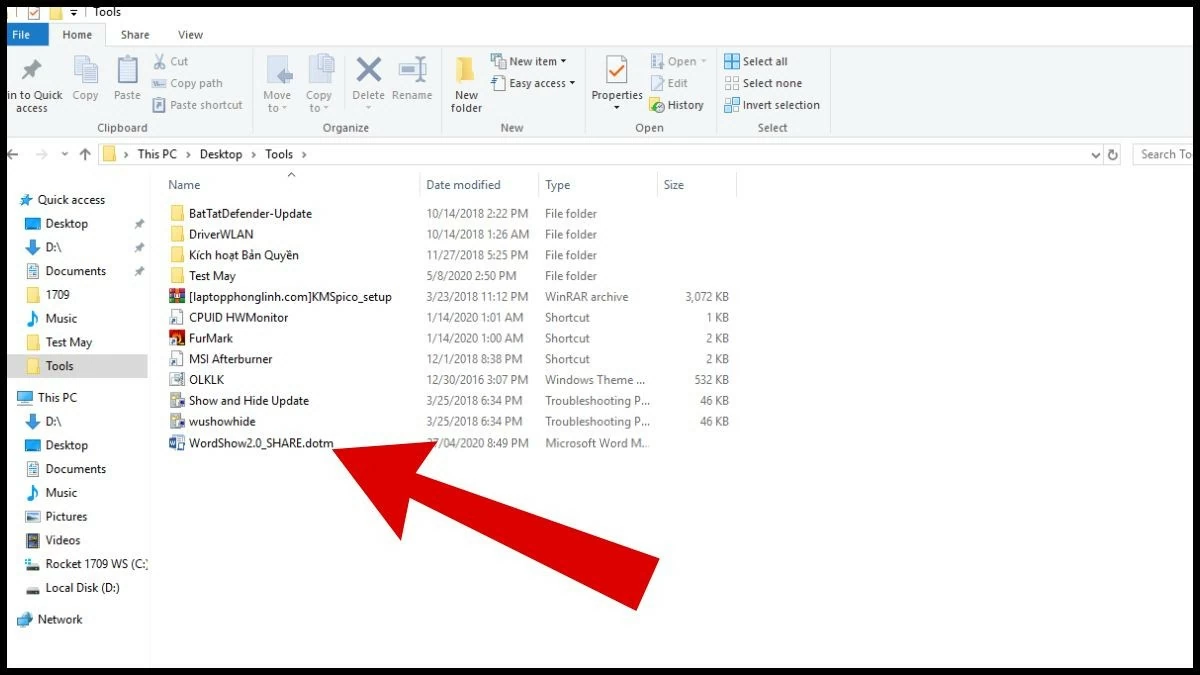Open History from the Open group
The height and width of the screenshot is (675, 1200).
click(677, 105)
